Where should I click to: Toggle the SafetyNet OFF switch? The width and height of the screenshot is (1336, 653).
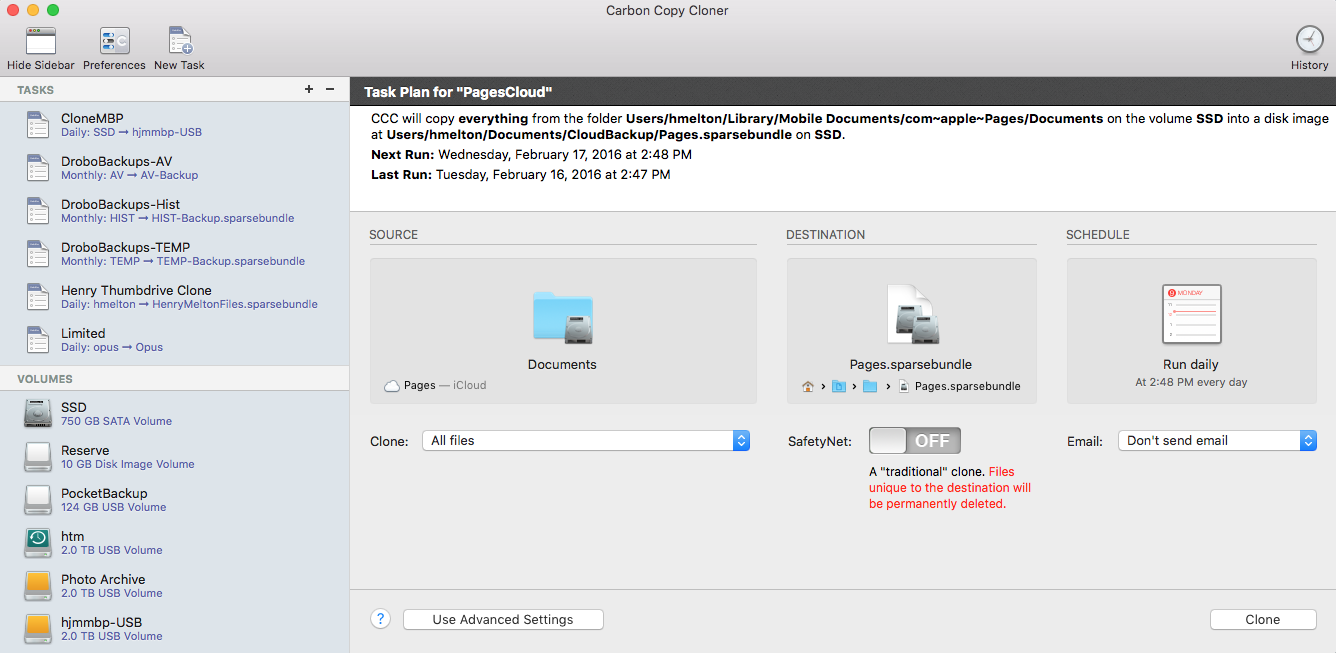[915, 441]
